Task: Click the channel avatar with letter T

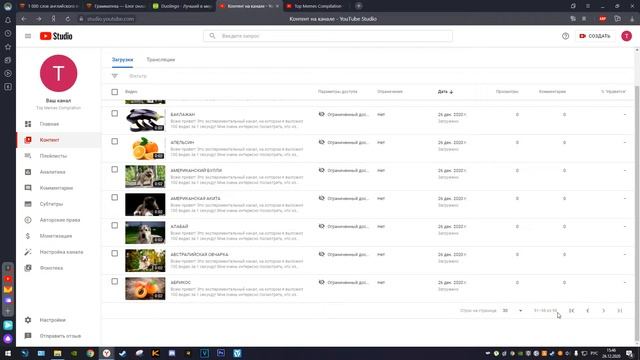Action: [58, 73]
